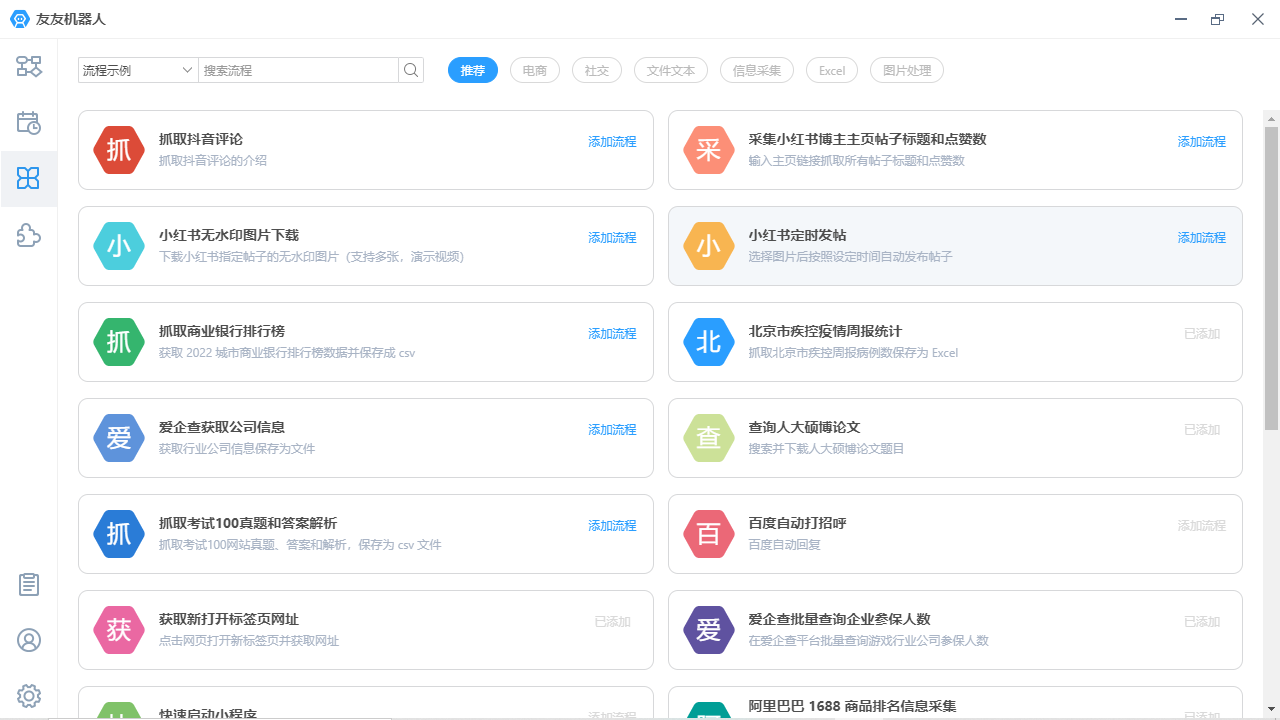Open the workflow editor panel in the sidebar
Image resolution: width=1280 pixels, height=720 pixels.
pos(29,66)
